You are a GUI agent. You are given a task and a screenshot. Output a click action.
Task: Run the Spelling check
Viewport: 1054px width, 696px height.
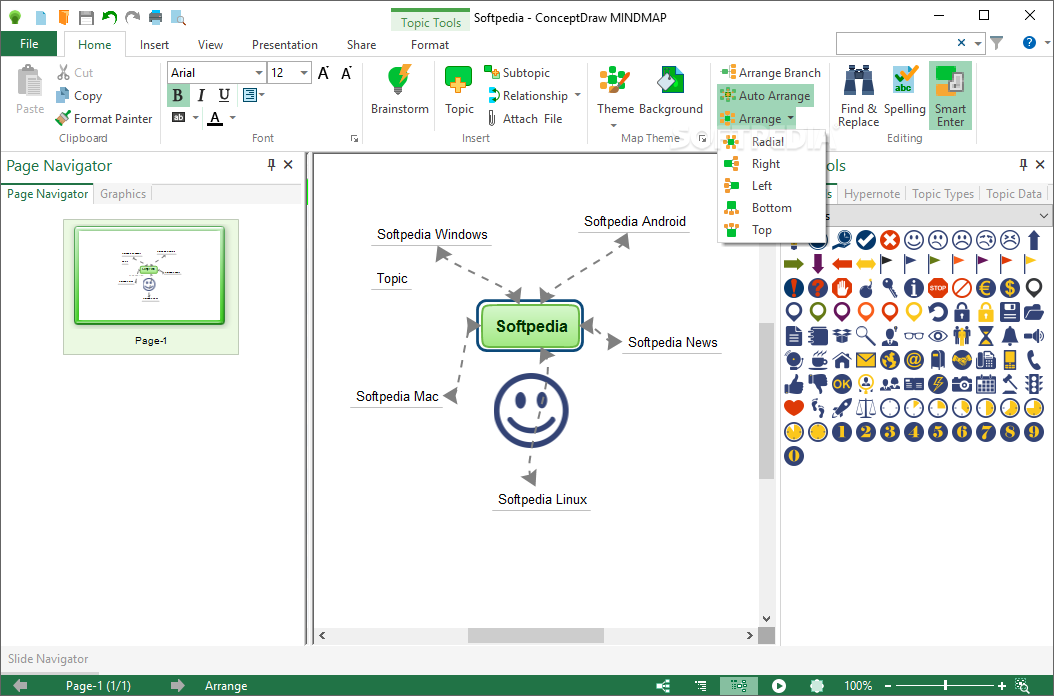click(904, 91)
